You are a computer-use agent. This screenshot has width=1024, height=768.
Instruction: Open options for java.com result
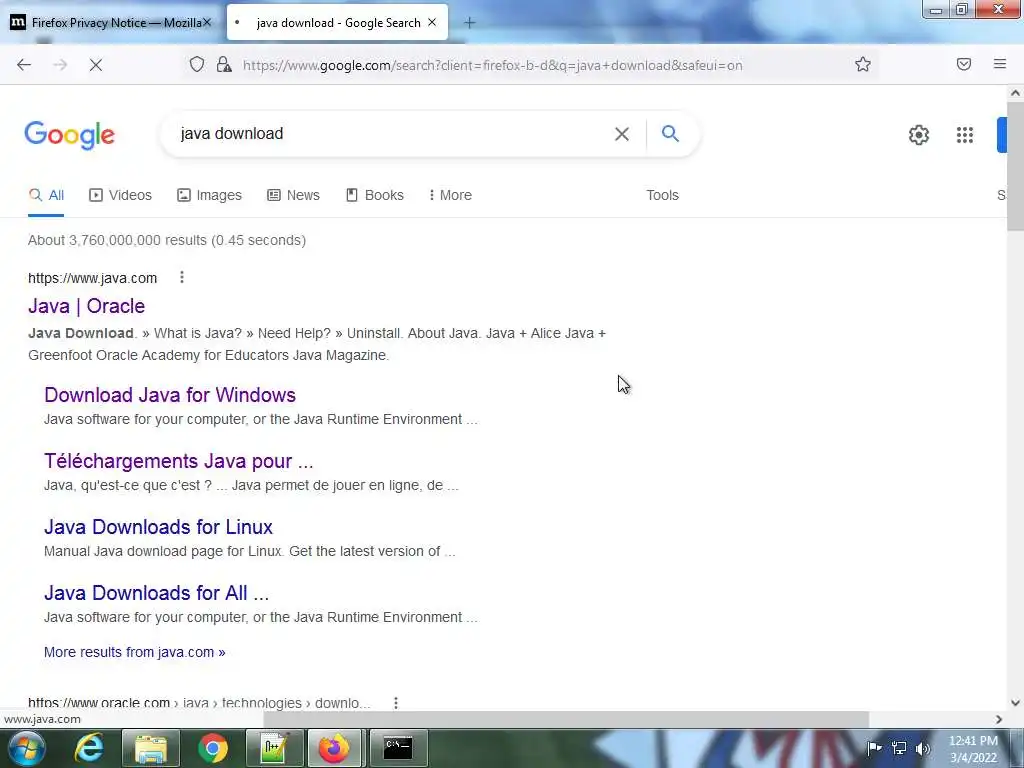click(x=182, y=278)
